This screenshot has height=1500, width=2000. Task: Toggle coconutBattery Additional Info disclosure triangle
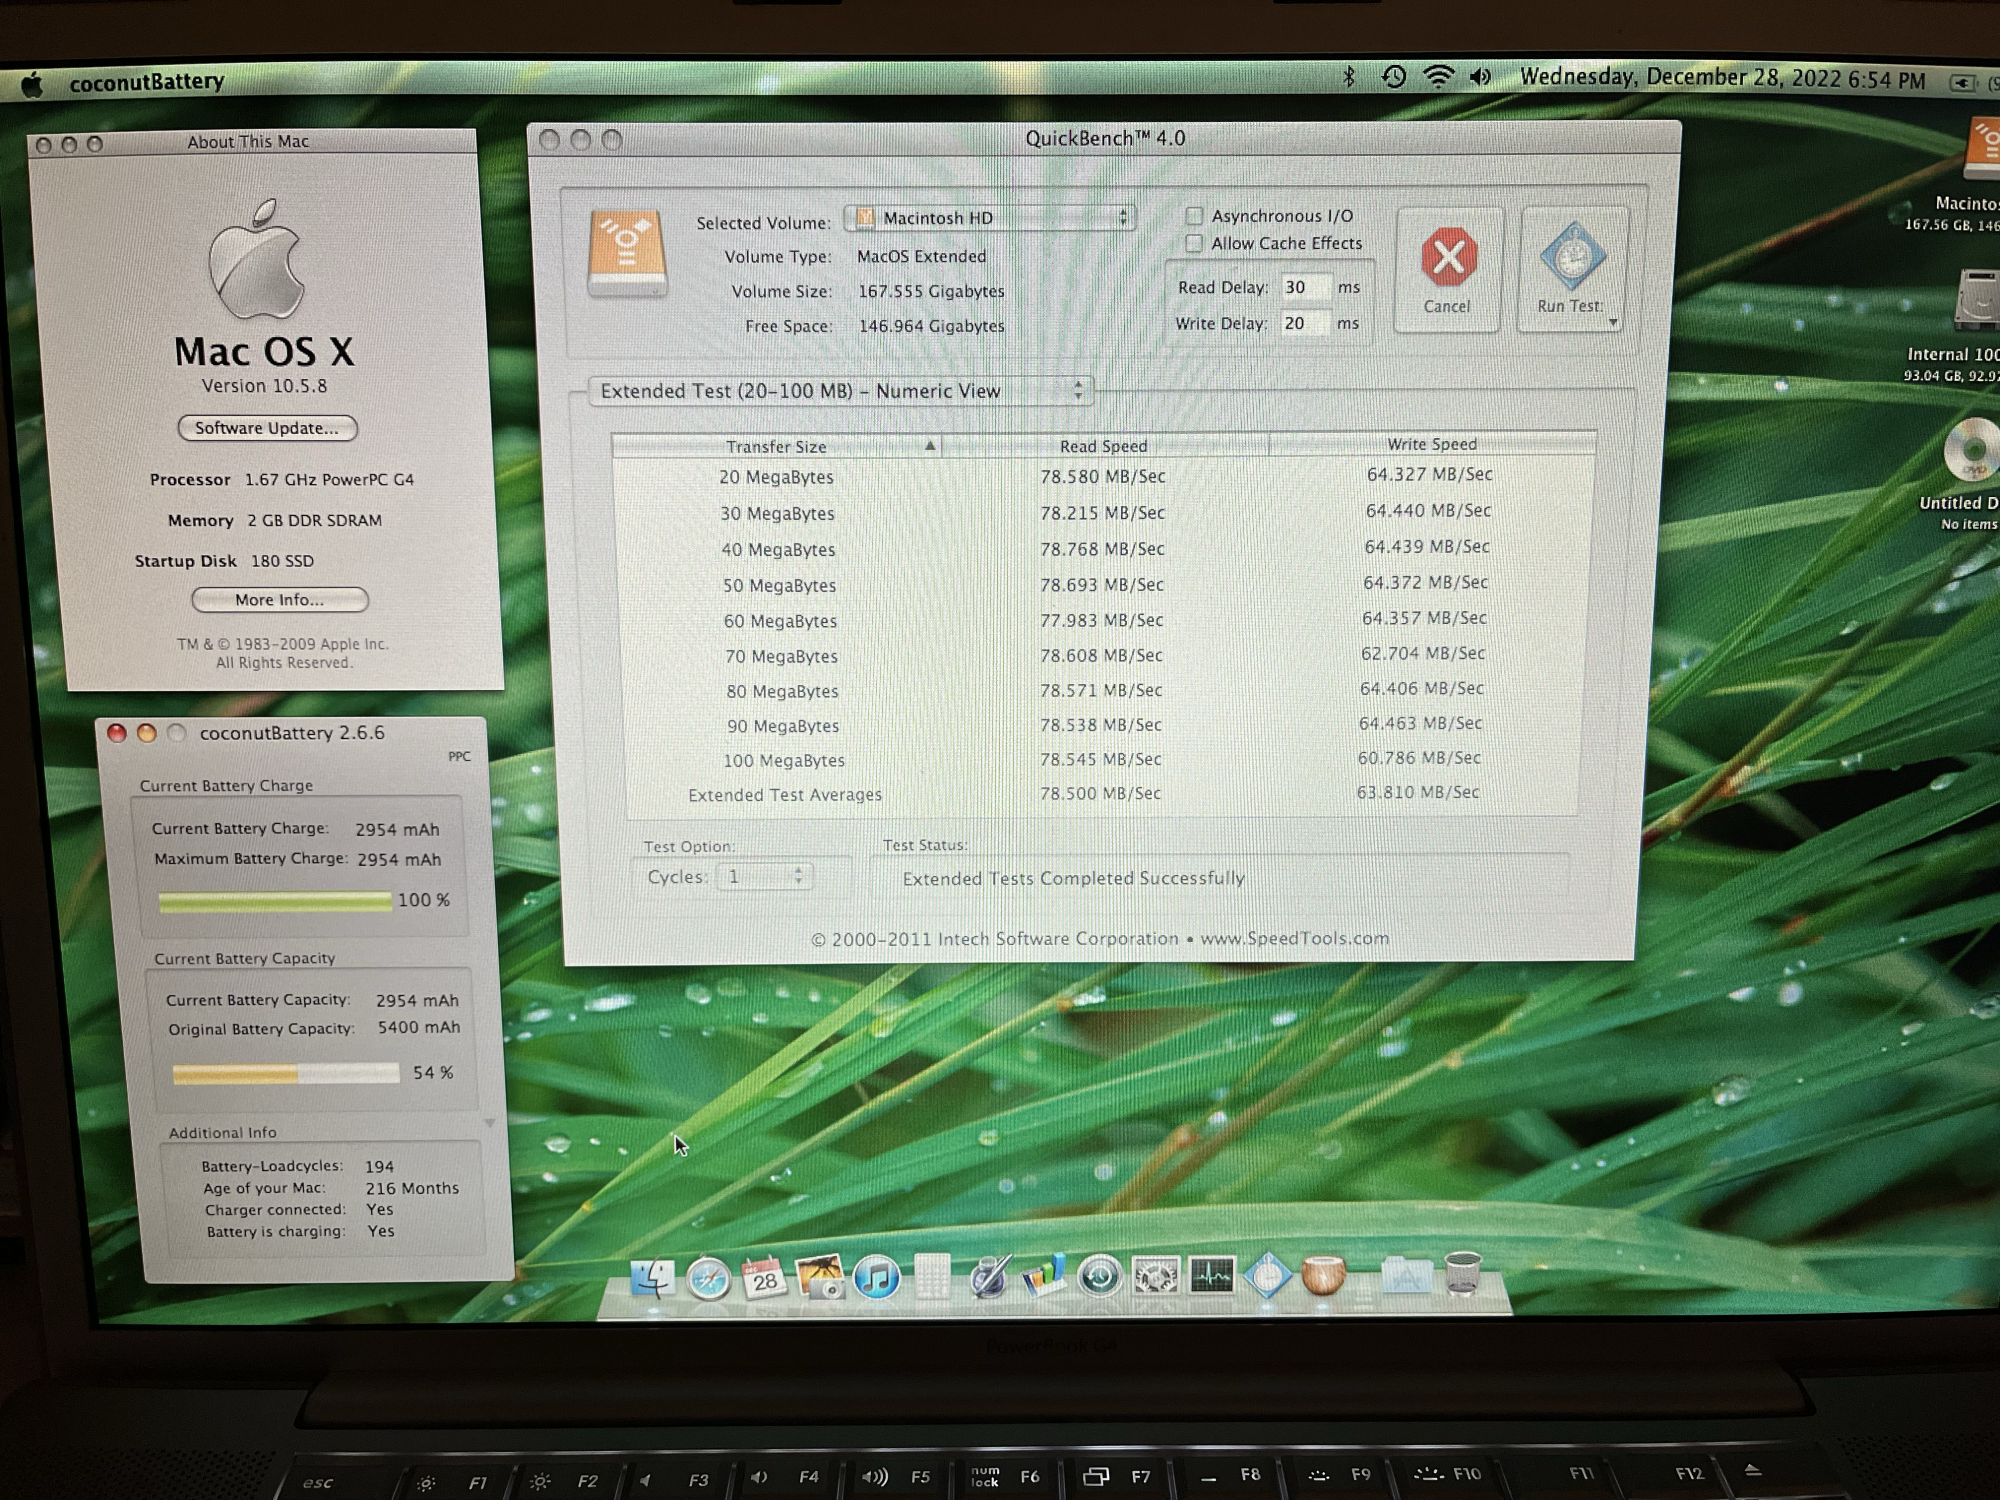point(489,1123)
